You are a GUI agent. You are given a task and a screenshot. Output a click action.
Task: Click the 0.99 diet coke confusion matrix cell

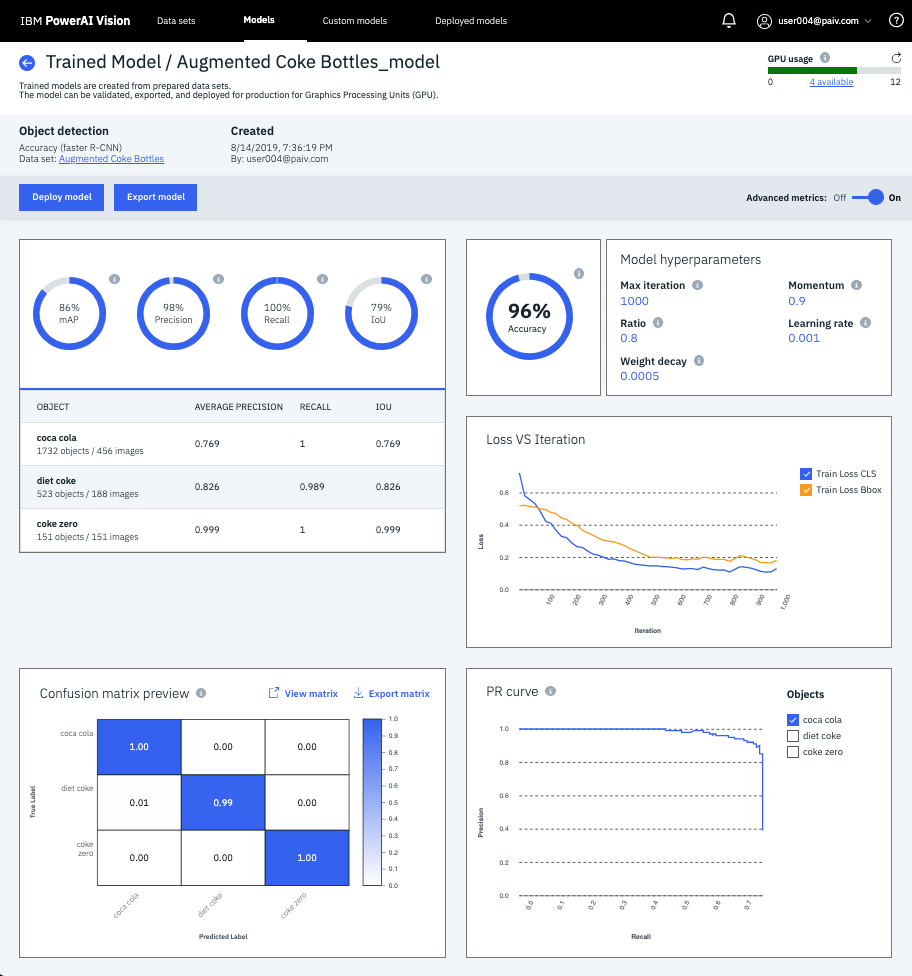[223, 802]
